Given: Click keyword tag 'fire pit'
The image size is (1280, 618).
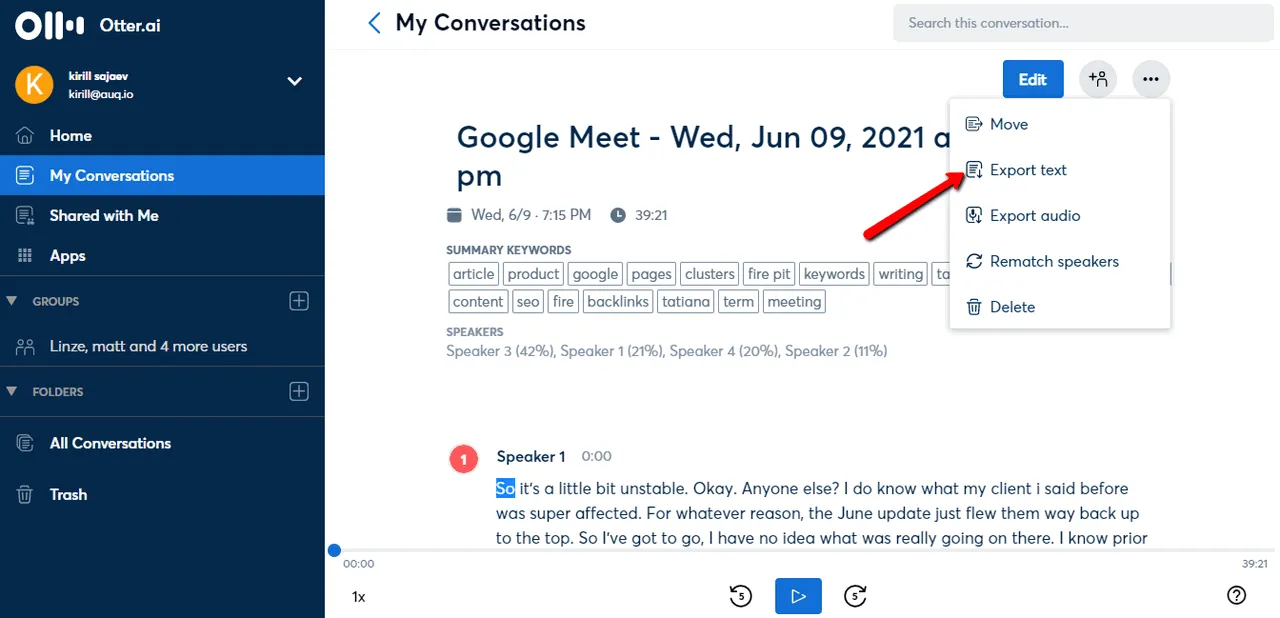Looking at the screenshot, I should tap(769, 274).
